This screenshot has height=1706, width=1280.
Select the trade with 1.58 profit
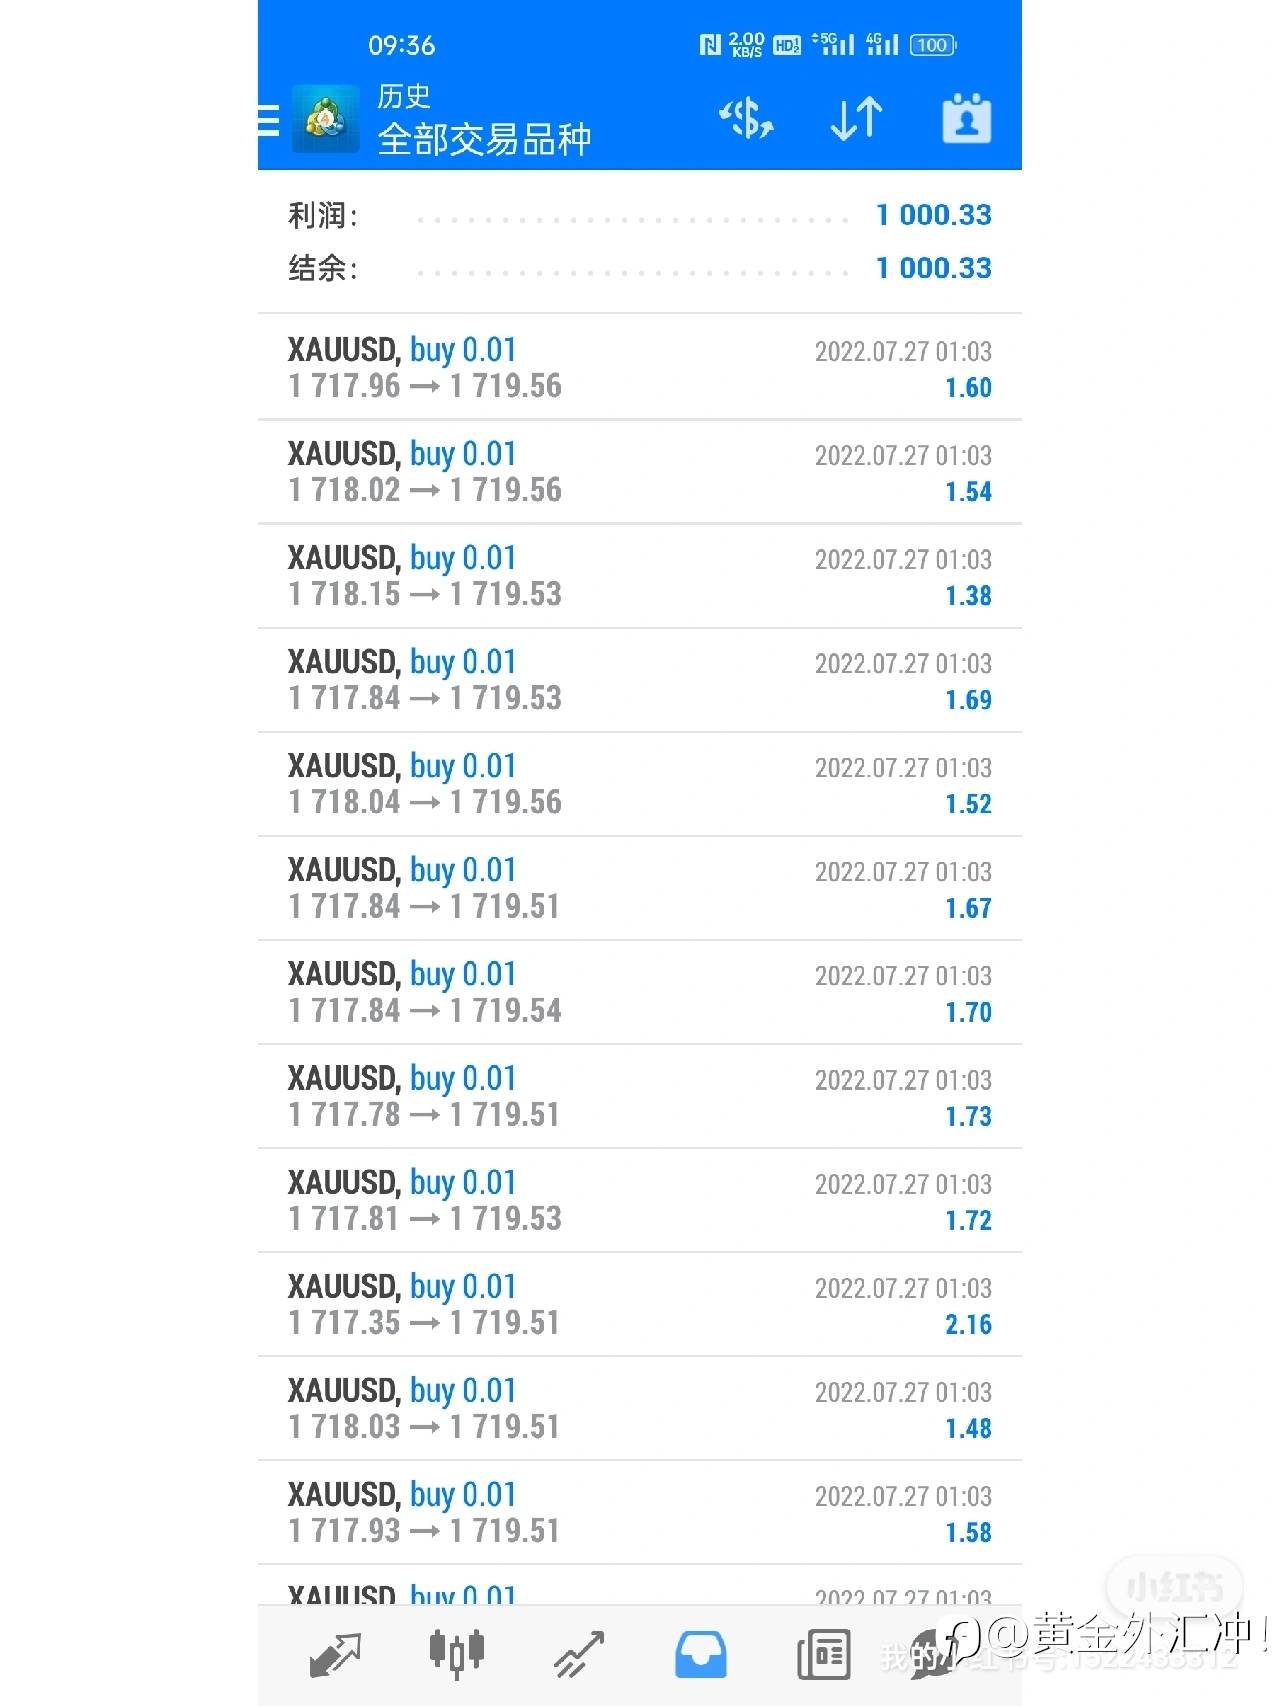click(640, 1513)
